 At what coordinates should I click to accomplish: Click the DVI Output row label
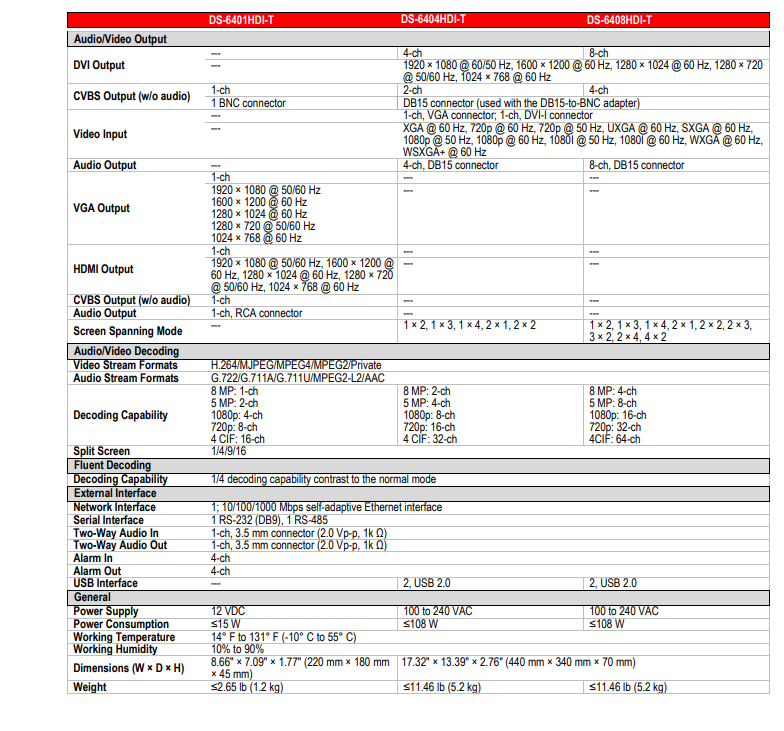pos(99,65)
